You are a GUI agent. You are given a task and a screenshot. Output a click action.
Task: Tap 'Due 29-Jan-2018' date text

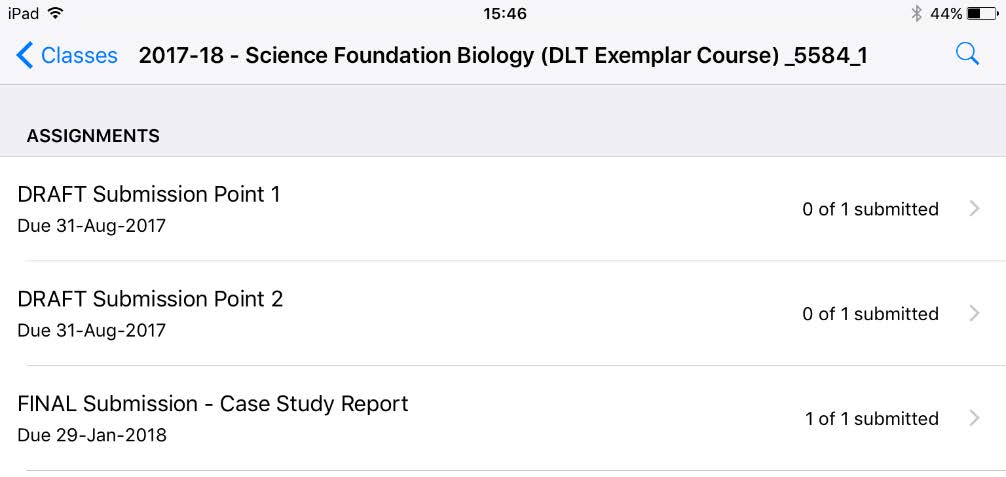pos(92,435)
